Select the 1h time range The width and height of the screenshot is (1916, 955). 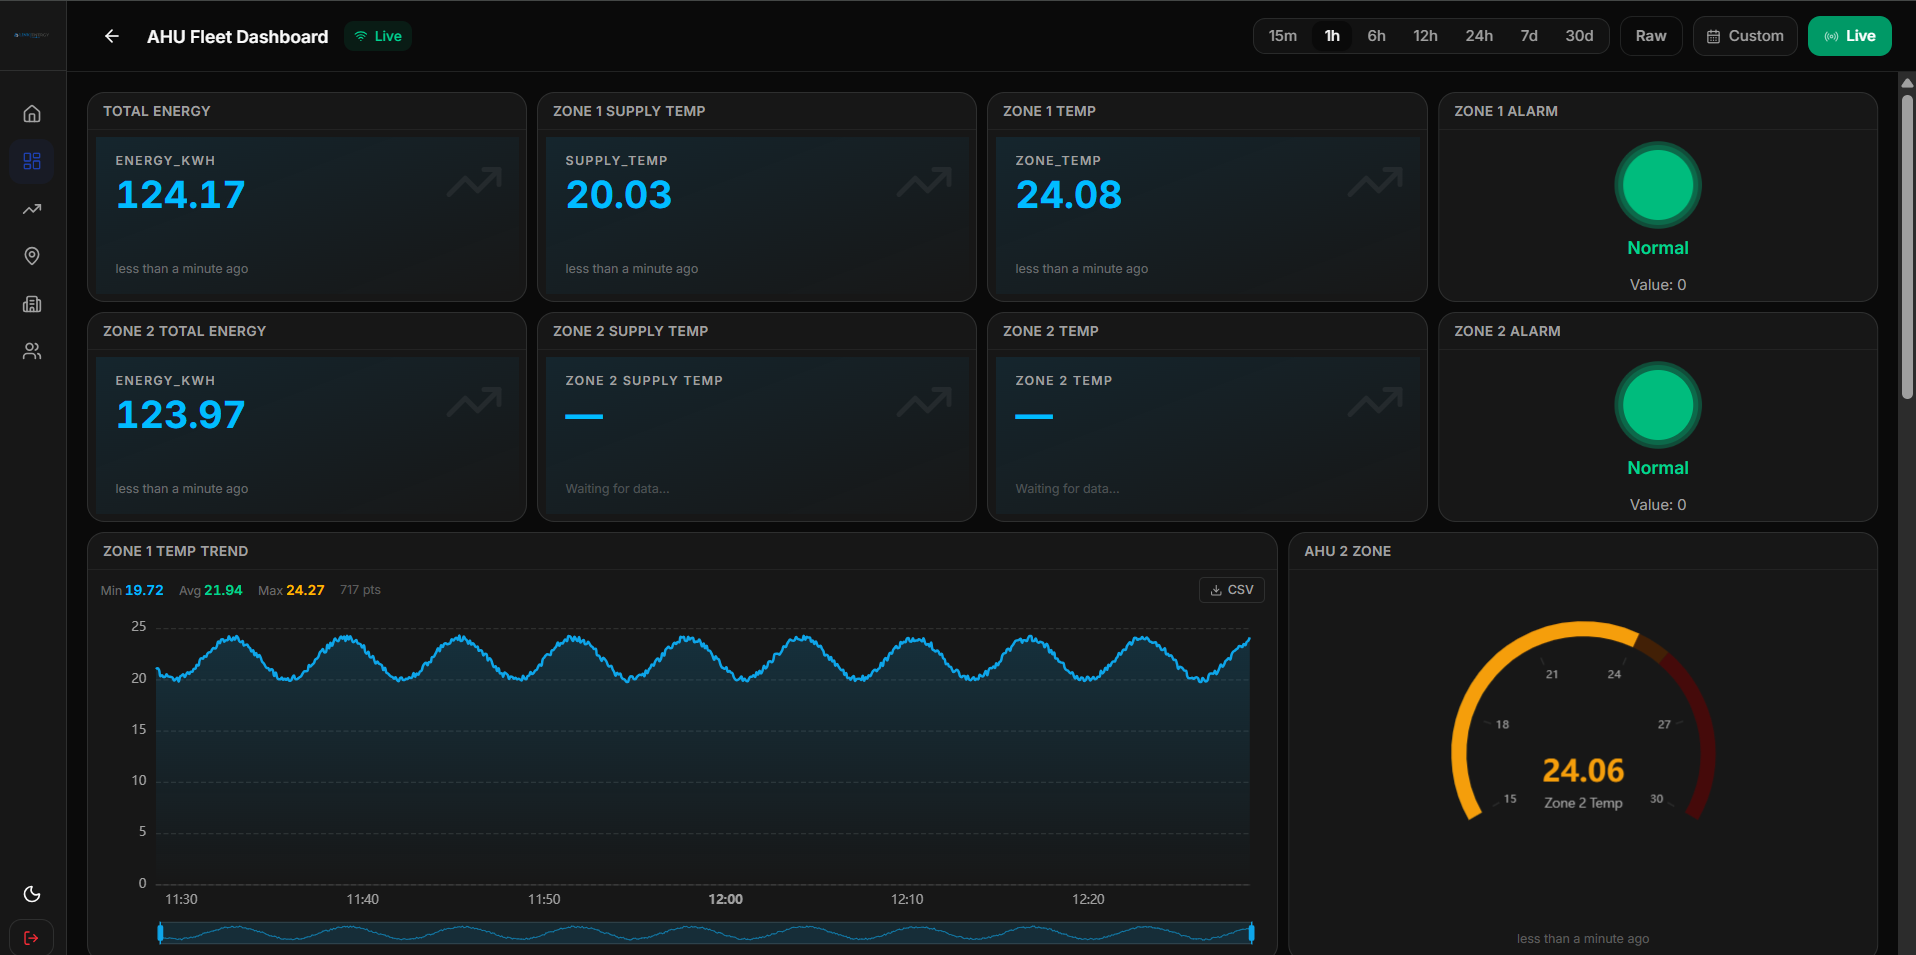[1332, 36]
